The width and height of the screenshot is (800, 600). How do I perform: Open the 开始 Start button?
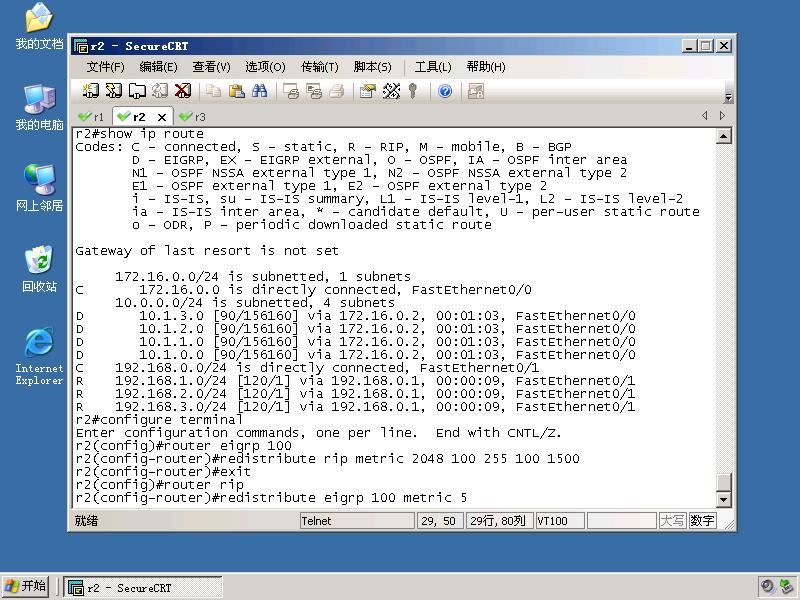[26, 586]
